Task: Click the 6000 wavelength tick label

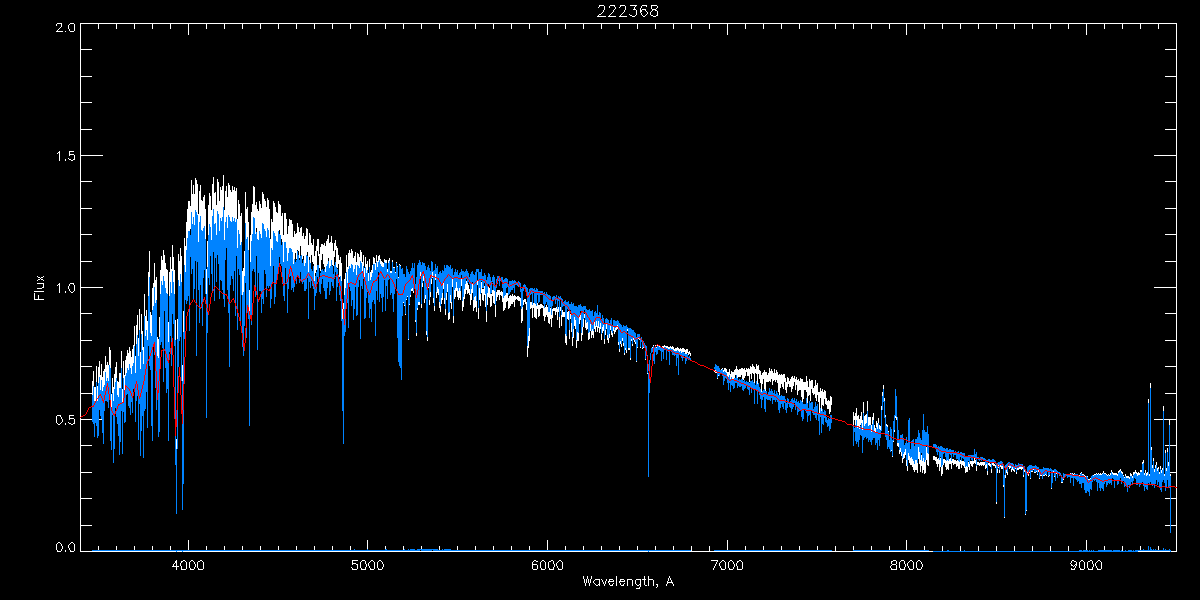Action: click(x=547, y=565)
